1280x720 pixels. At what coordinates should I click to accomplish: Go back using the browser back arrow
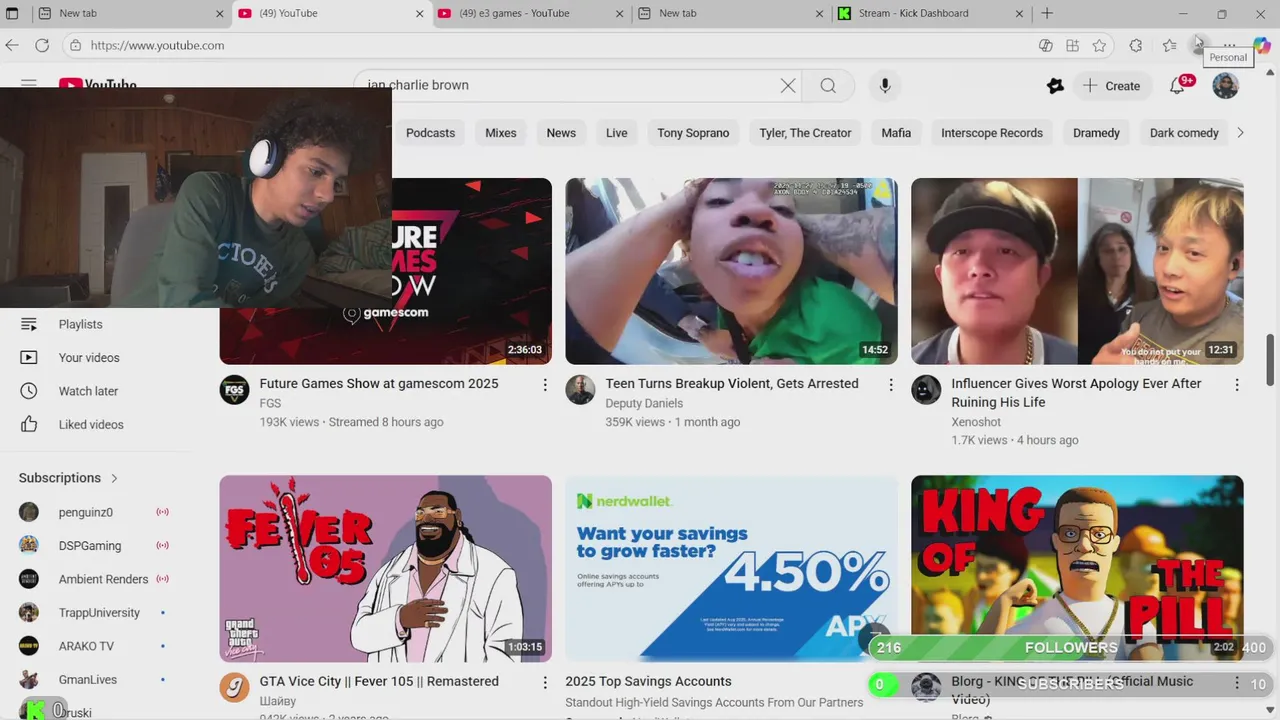point(12,45)
